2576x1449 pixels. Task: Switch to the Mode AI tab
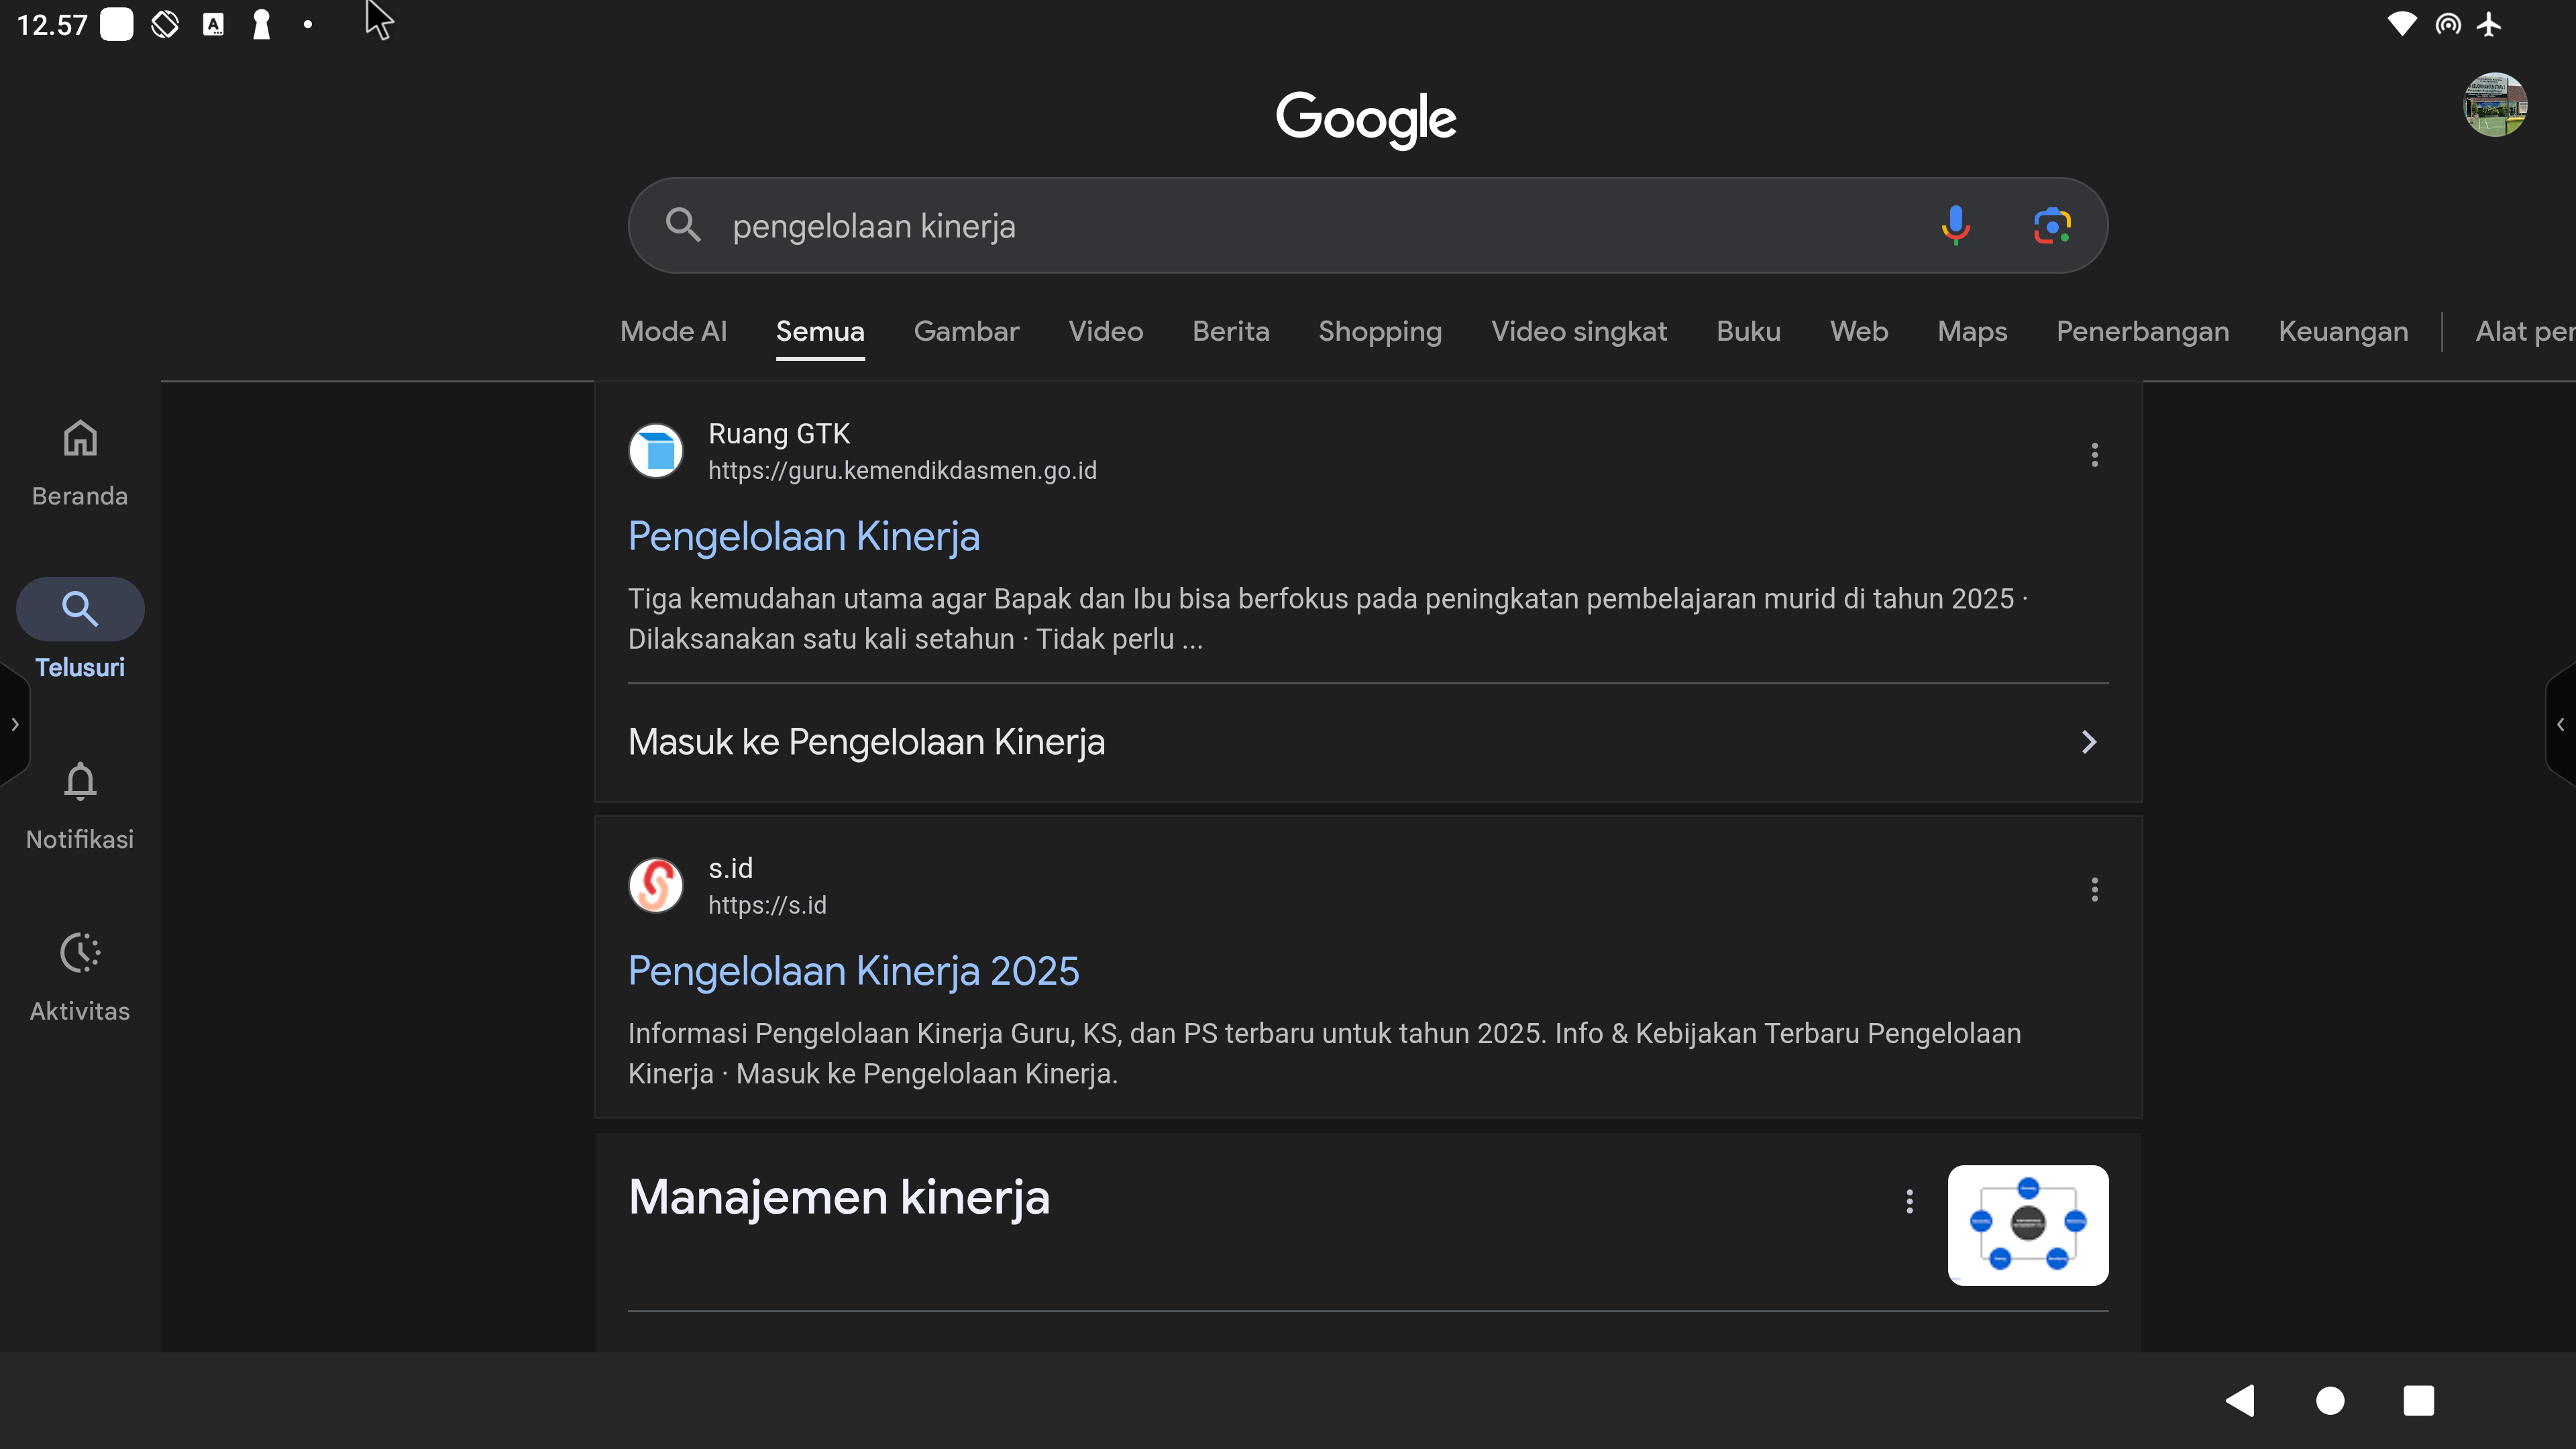point(673,331)
